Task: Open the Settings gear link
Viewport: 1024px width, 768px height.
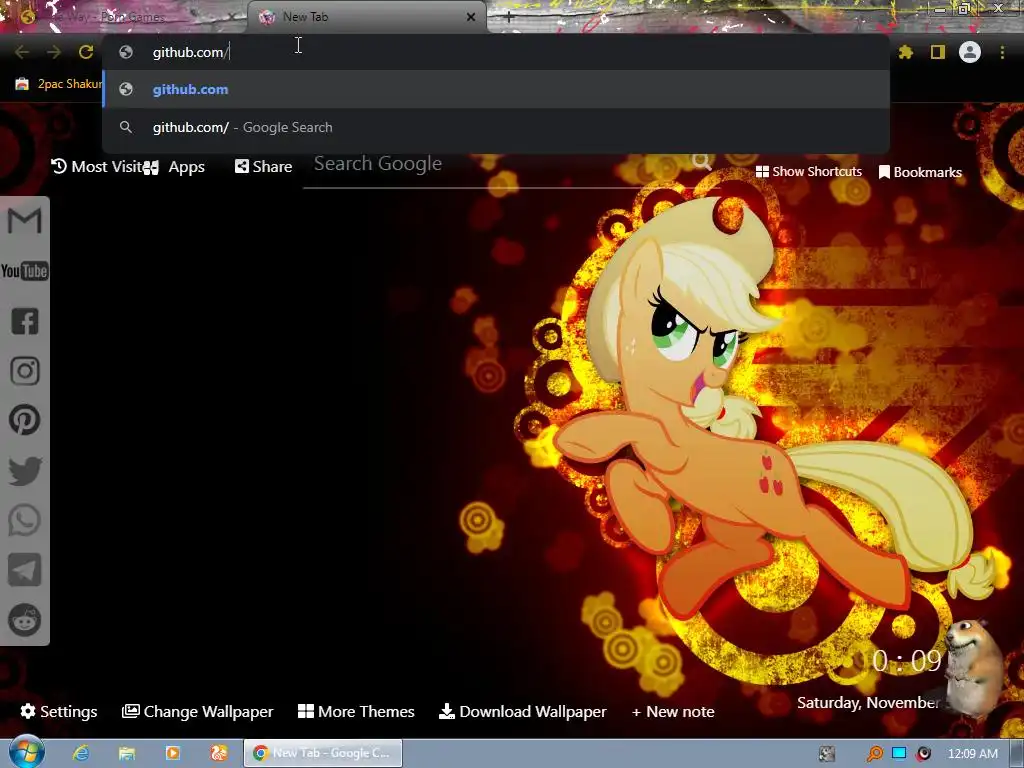Action: (59, 711)
